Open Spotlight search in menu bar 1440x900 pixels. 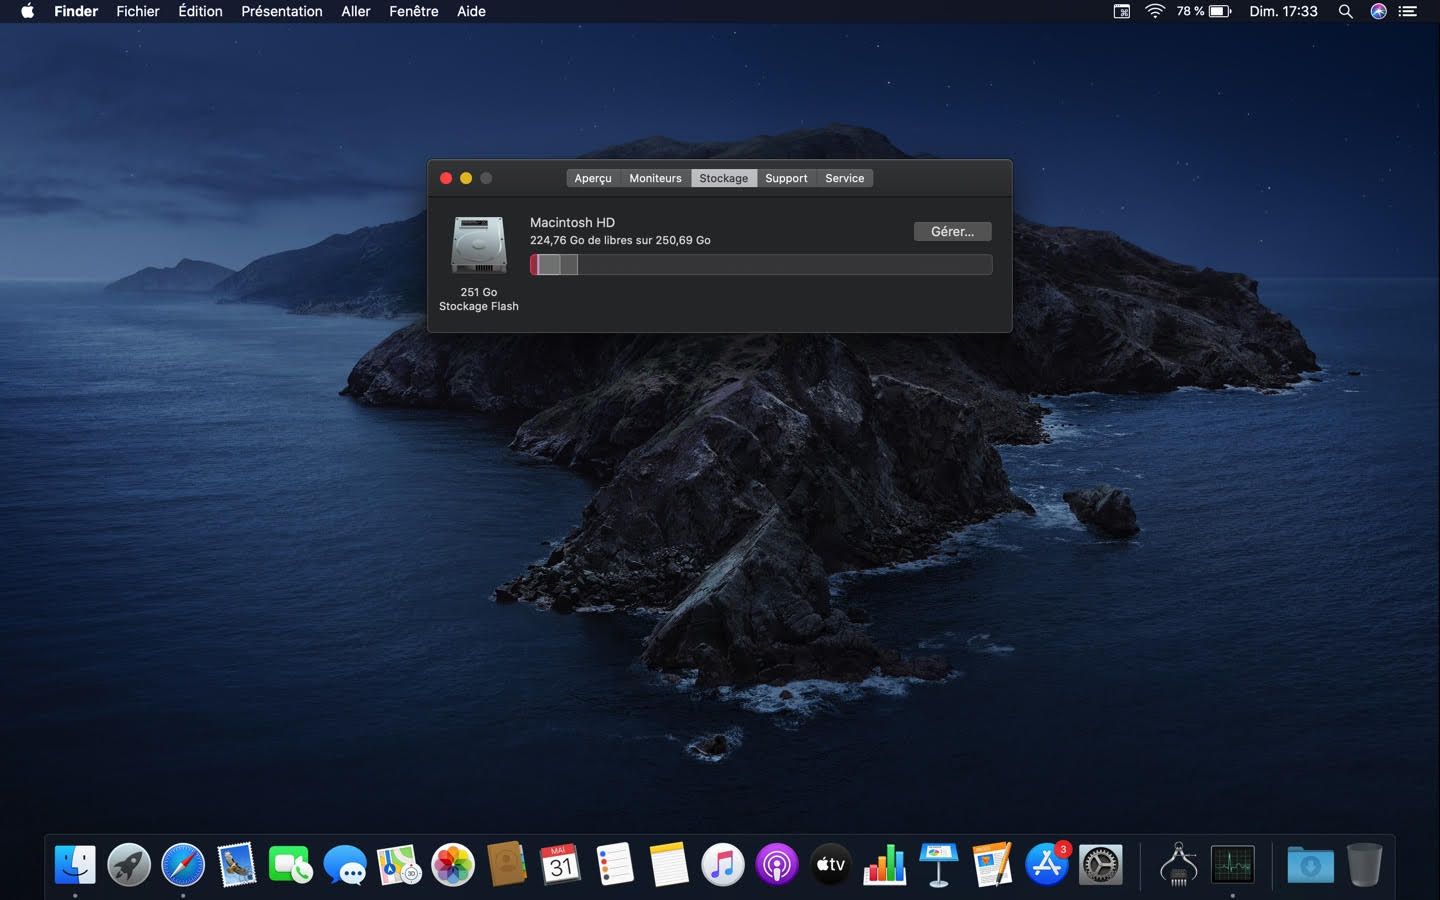click(x=1345, y=11)
